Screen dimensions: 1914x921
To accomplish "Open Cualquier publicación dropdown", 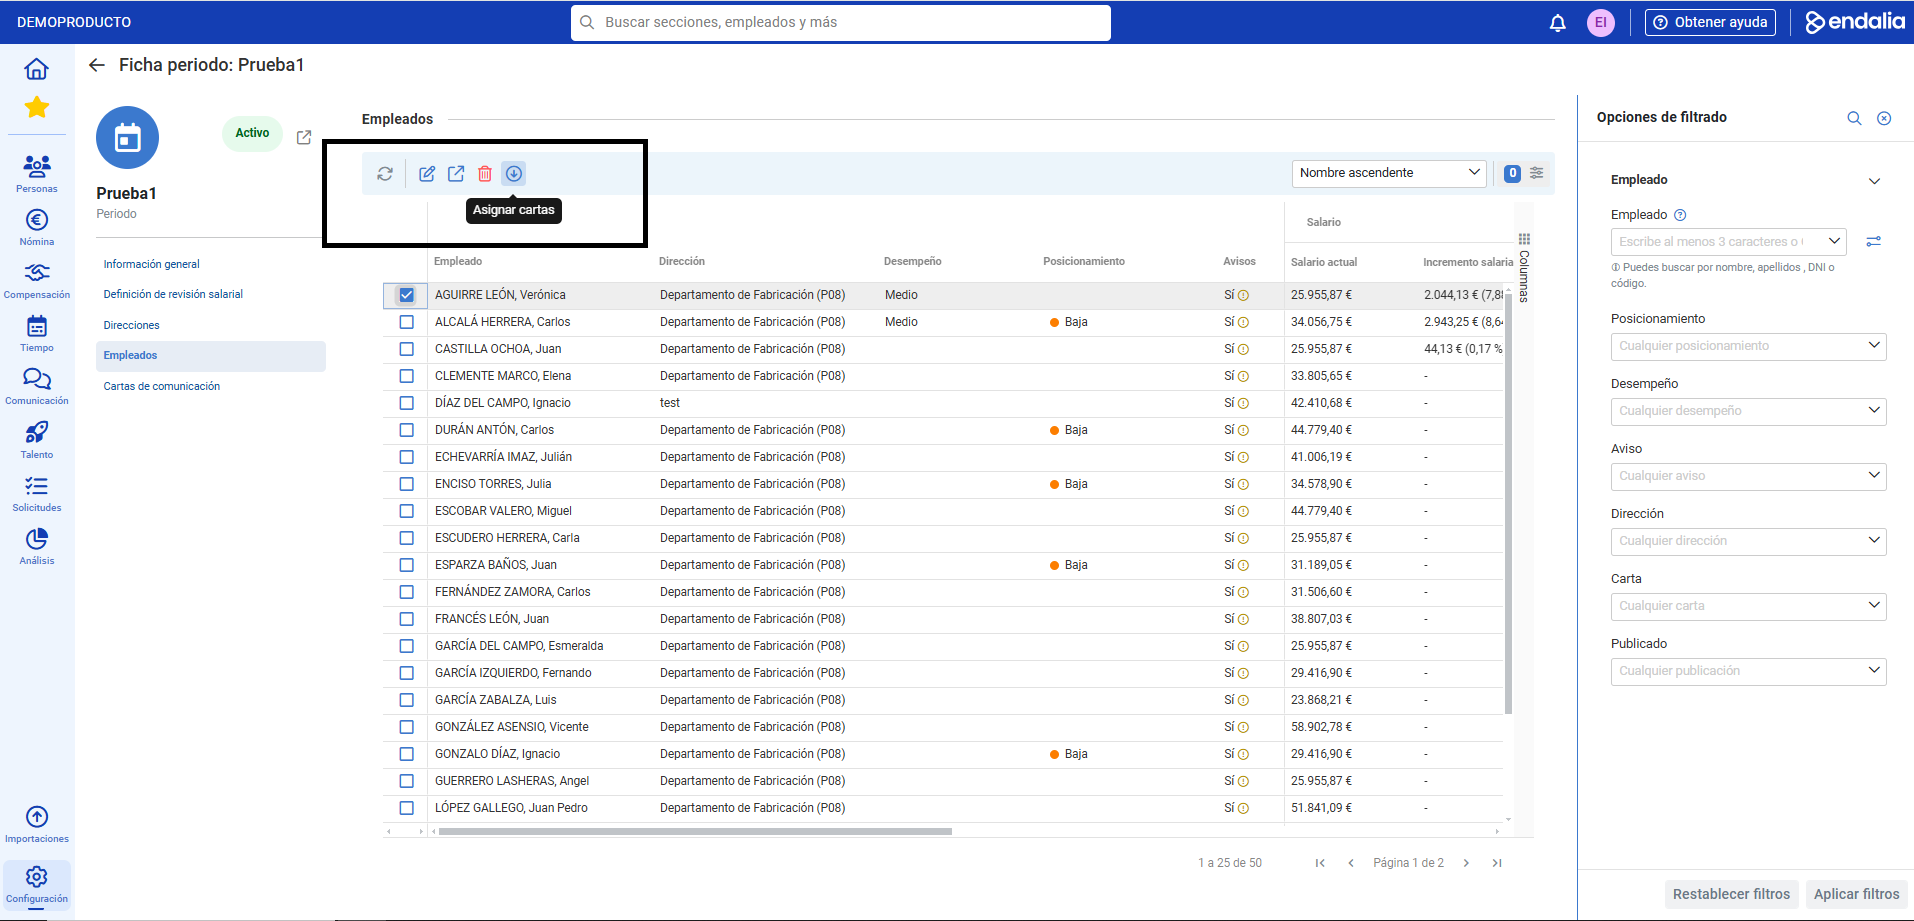I will point(1748,671).
